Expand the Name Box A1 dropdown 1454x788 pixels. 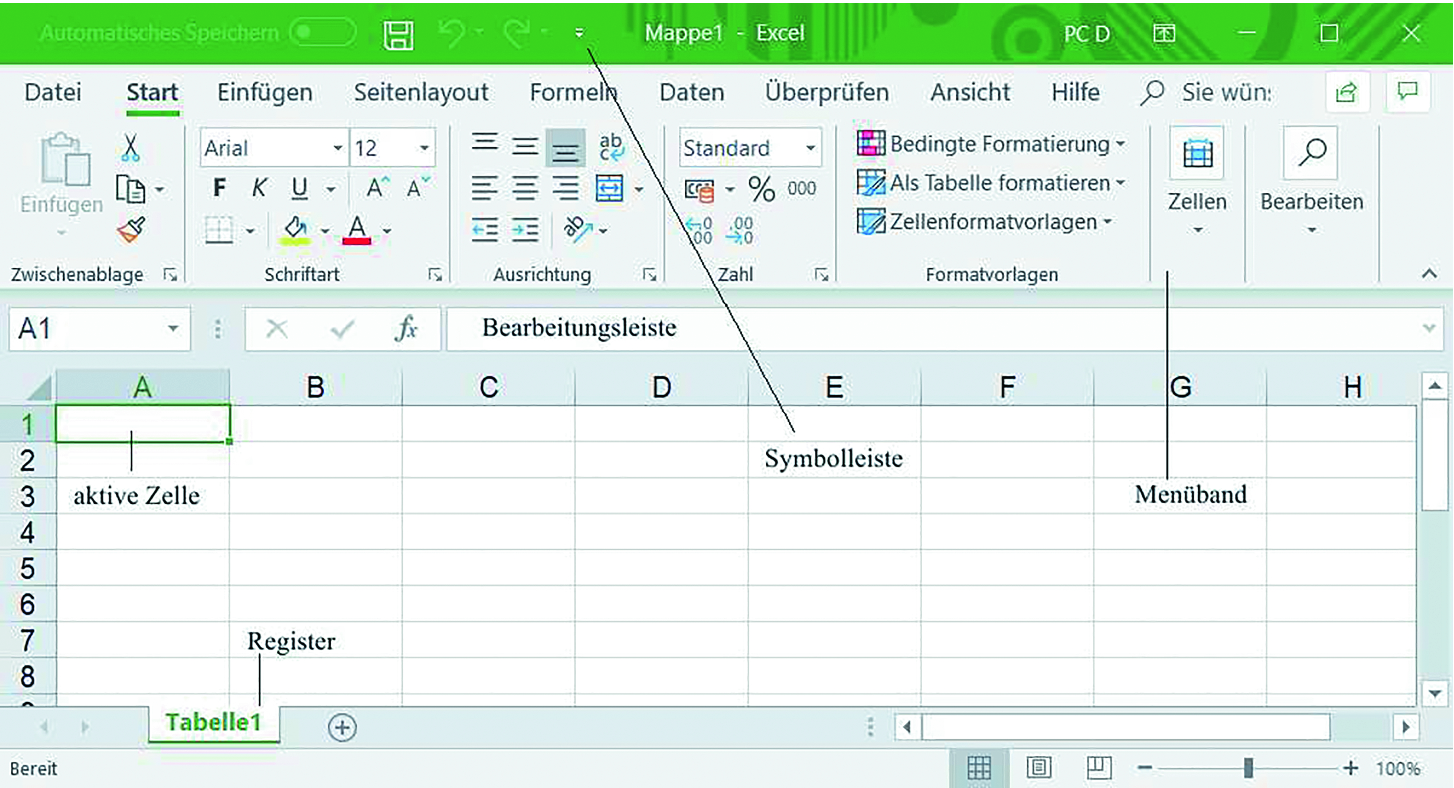point(172,329)
